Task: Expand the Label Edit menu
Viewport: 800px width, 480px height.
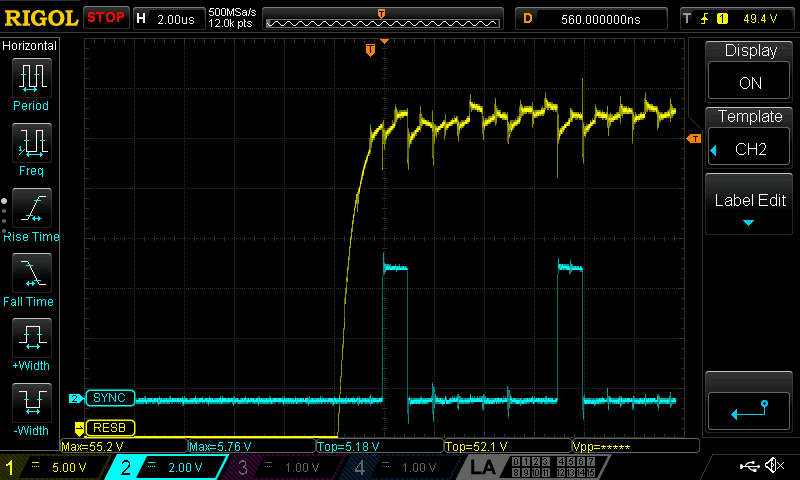Action: tap(750, 206)
